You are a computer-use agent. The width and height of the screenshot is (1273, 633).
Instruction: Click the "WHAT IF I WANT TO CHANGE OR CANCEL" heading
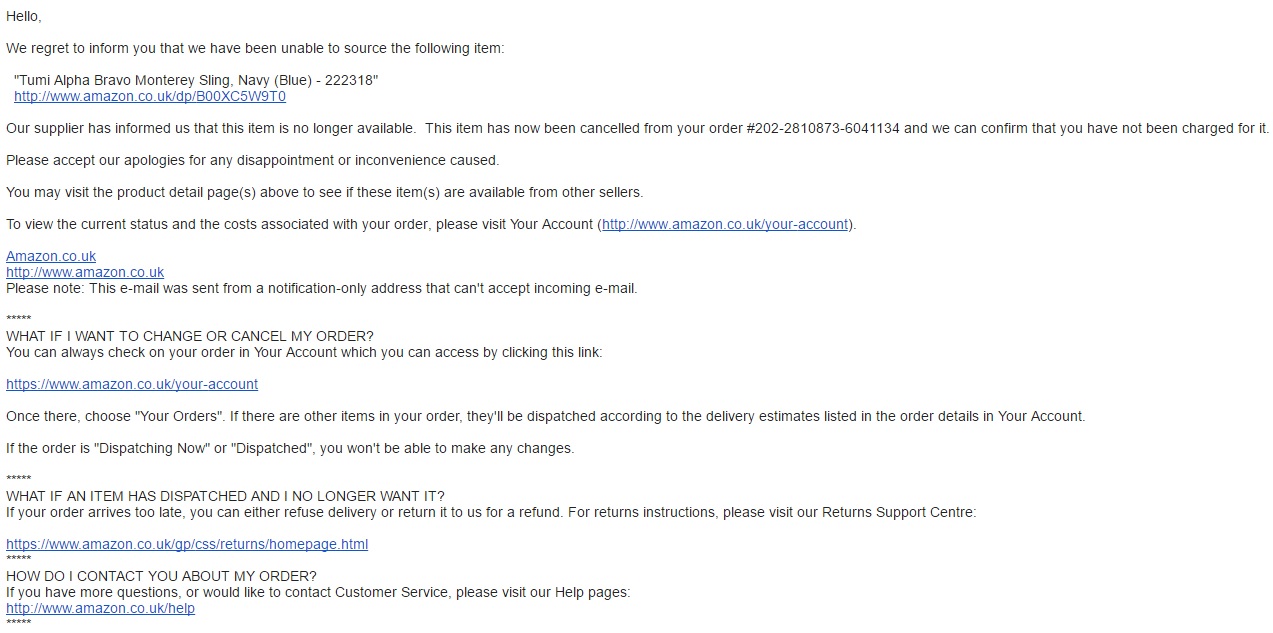coord(190,336)
